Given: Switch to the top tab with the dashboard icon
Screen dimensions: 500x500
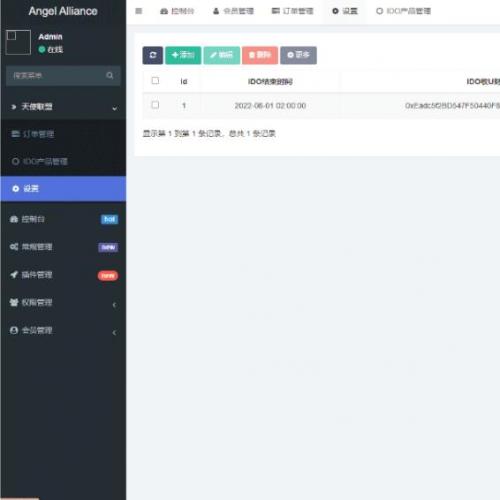Looking at the screenshot, I should (177, 11).
